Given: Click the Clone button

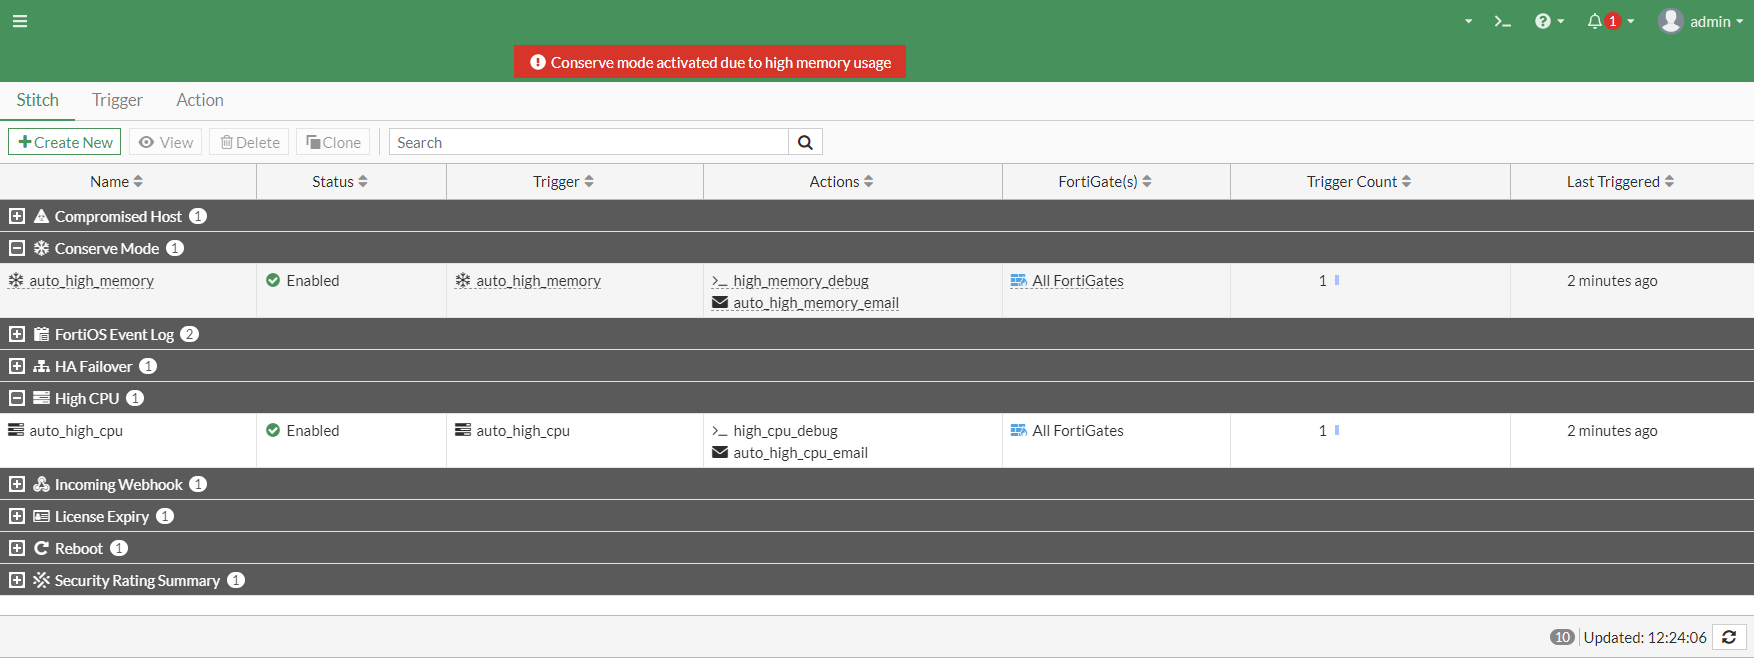Looking at the screenshot, I should 334,142.
